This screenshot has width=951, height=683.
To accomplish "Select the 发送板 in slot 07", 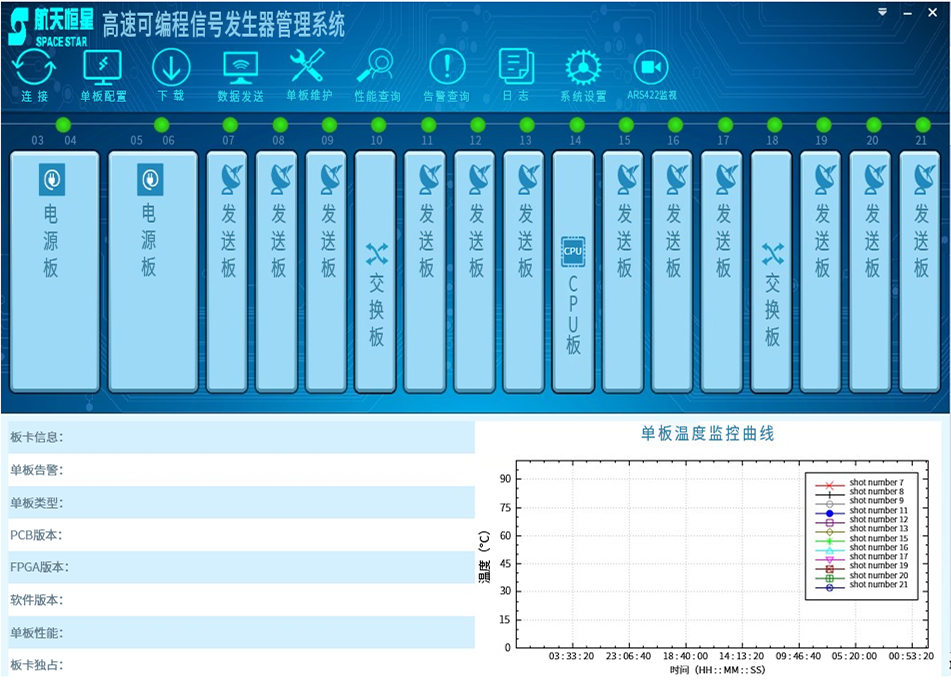I will tap(228, 272).
